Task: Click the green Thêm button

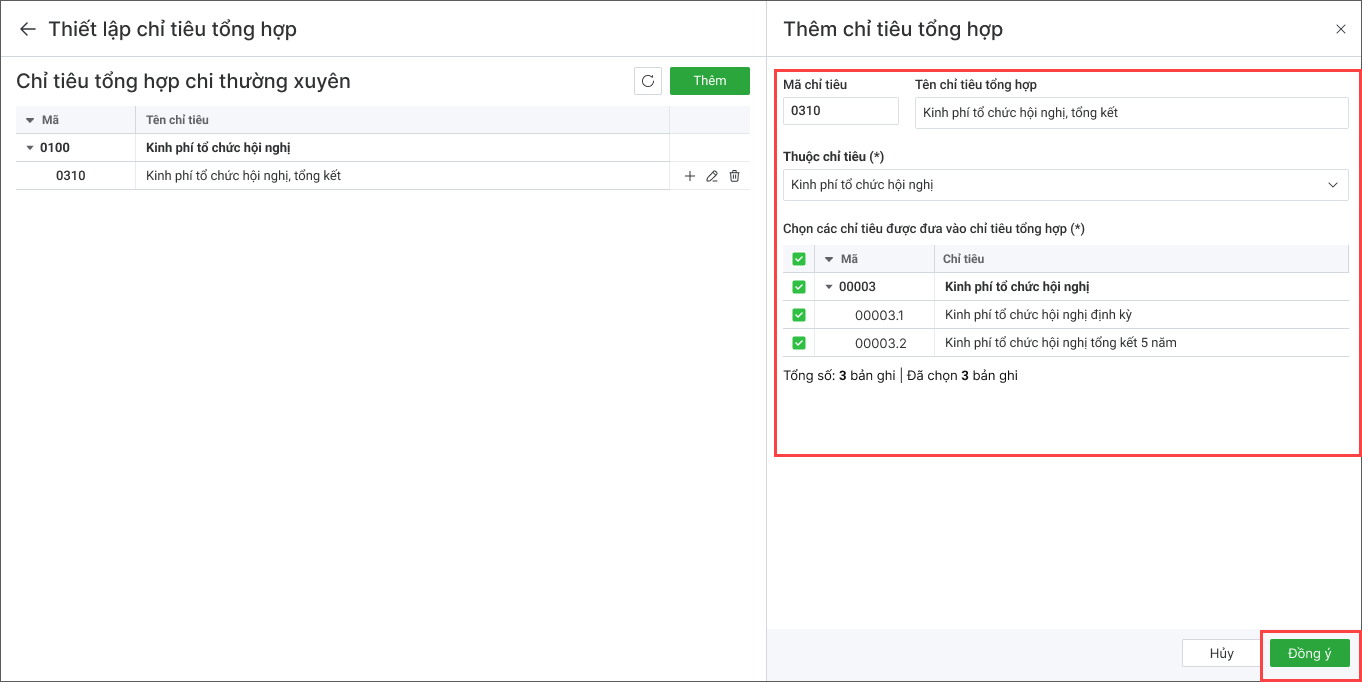Action: coord(709,81)
